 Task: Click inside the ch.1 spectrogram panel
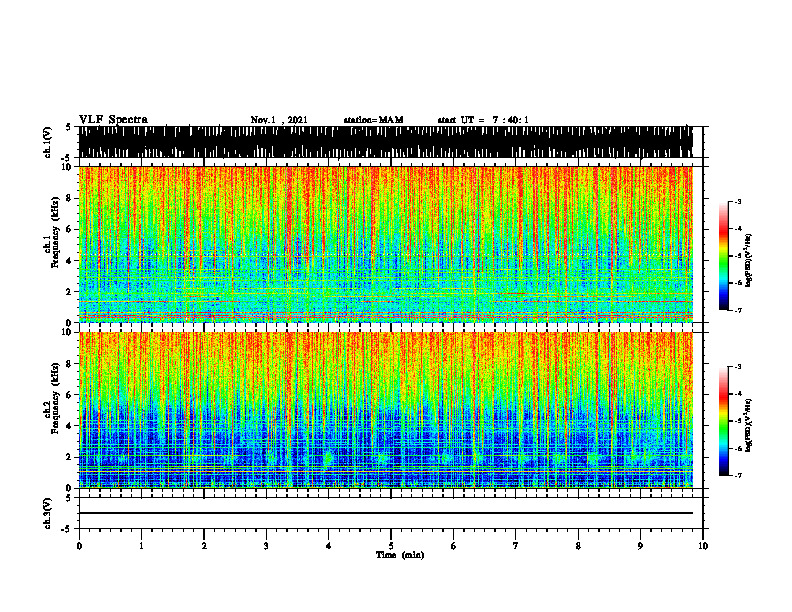[385, 244]
